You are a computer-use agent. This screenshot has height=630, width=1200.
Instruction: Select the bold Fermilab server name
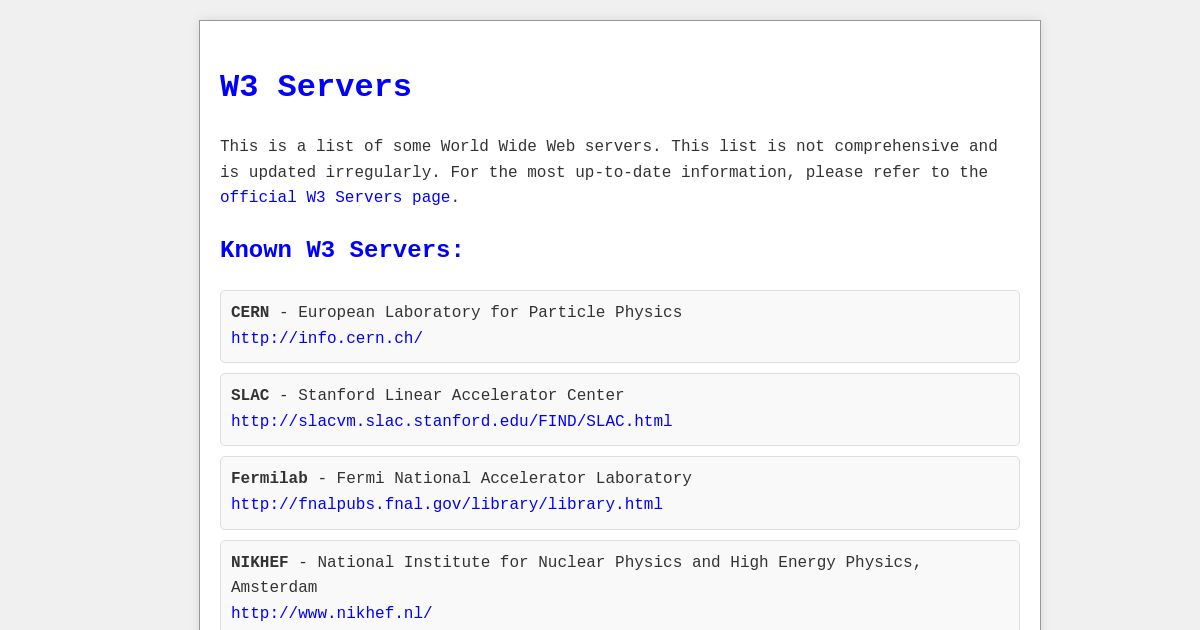(269, 479)
